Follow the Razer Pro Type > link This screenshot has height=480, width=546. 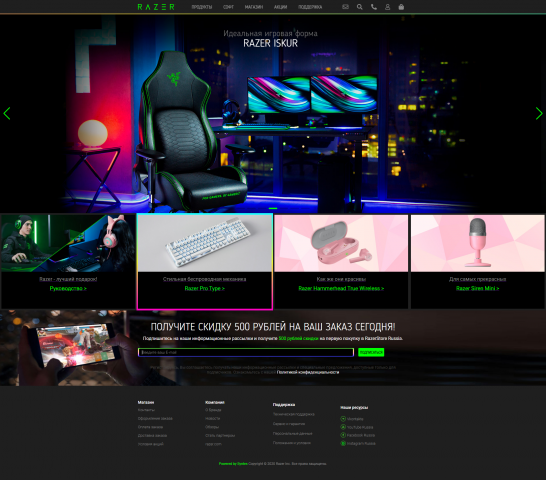[205, 288]
